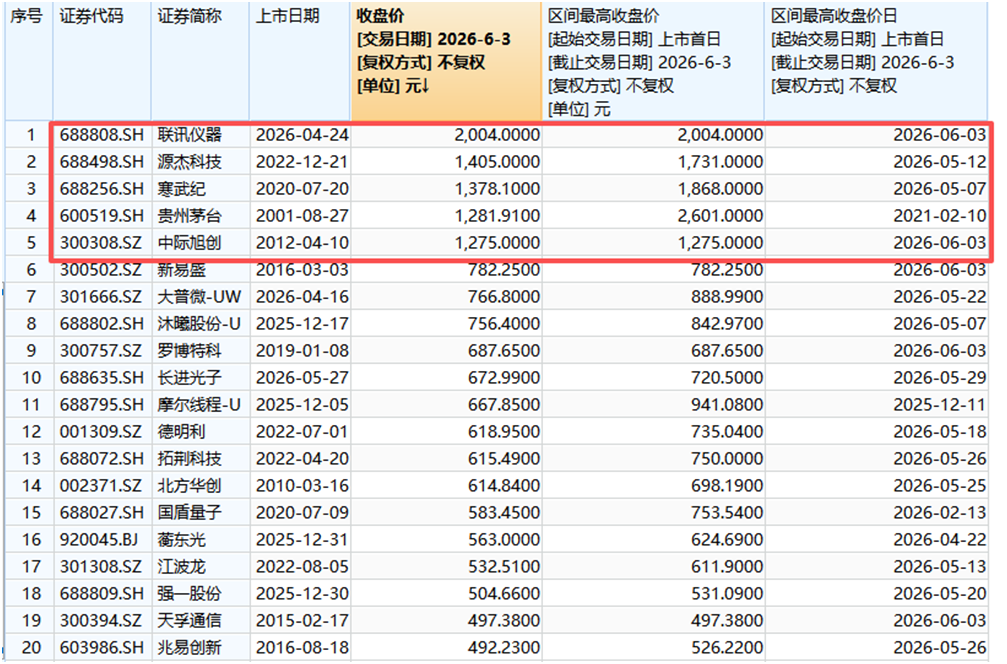Screen dimensions: 1007x664
Task: Select the 新易盛 name cell
Action: 200,270
